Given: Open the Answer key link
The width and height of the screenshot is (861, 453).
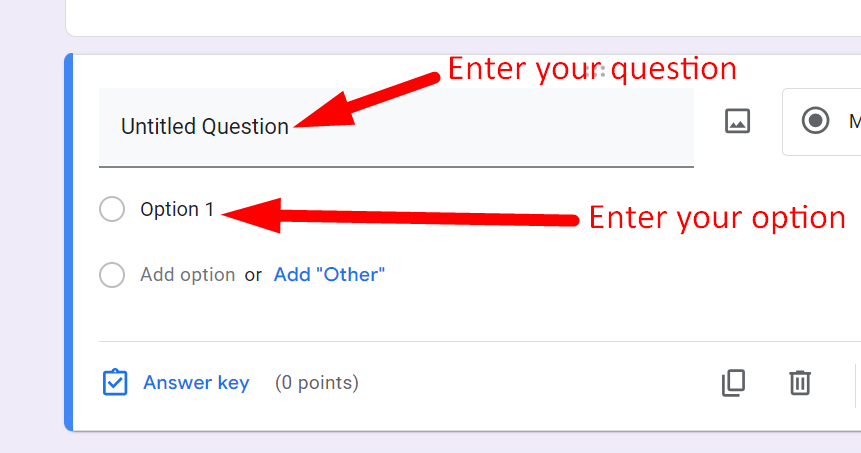Looking at the screenshot, I should pos(196,383).
